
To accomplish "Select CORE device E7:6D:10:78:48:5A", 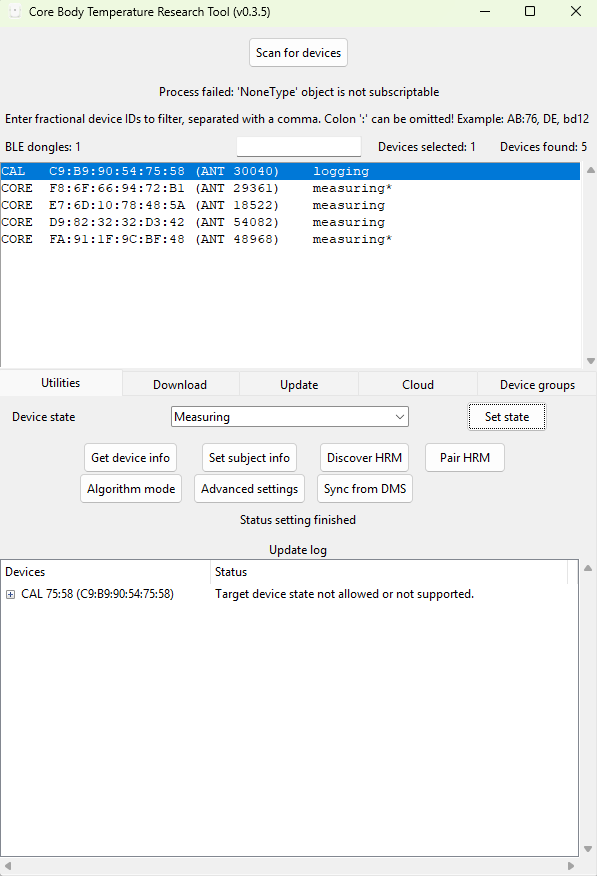I will [x=290, y=205].
